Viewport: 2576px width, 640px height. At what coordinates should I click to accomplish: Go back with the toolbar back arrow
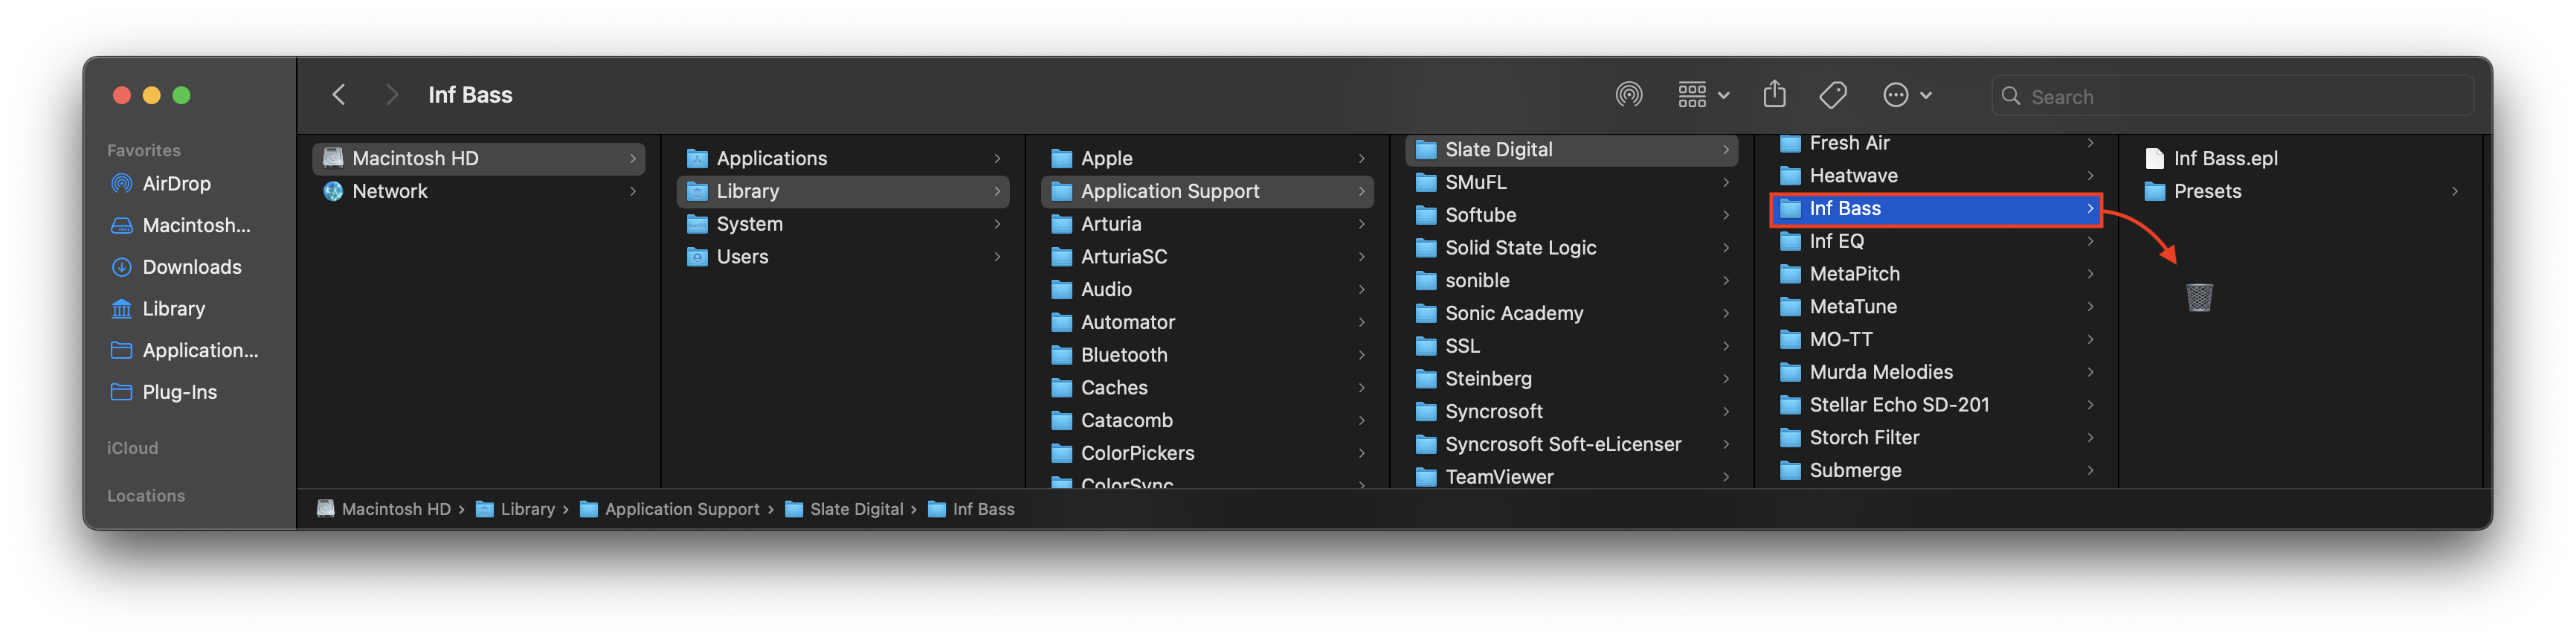click(x=338, y=95)
